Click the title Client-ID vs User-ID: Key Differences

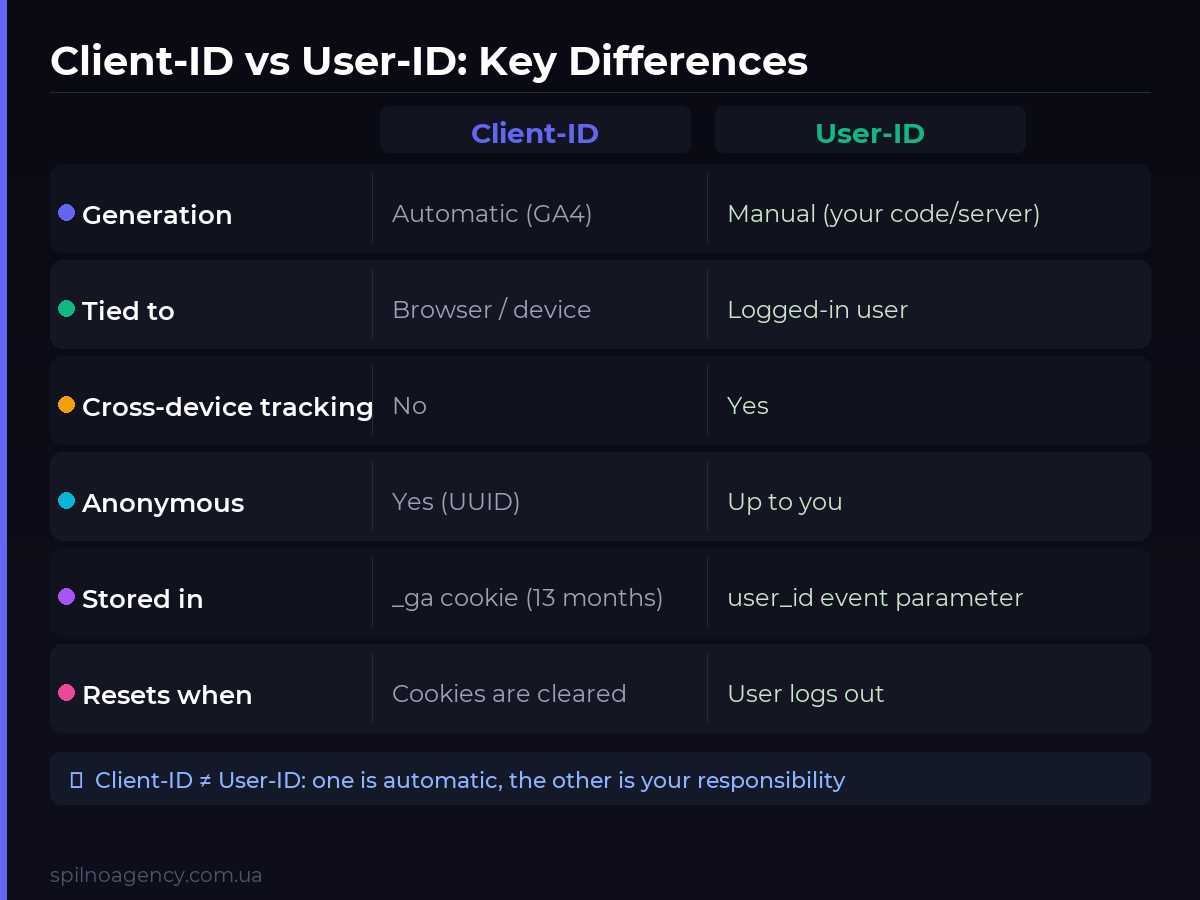point(429,61)
